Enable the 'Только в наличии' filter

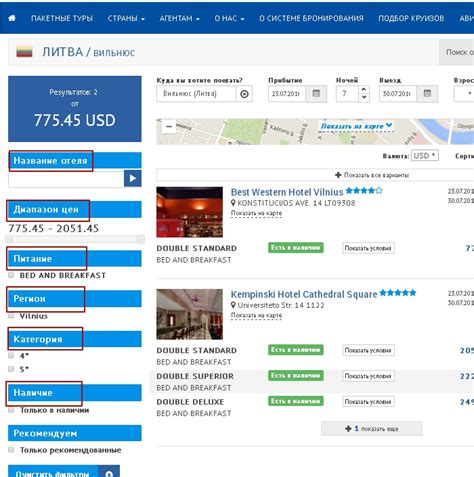click(x=11, y=410)
